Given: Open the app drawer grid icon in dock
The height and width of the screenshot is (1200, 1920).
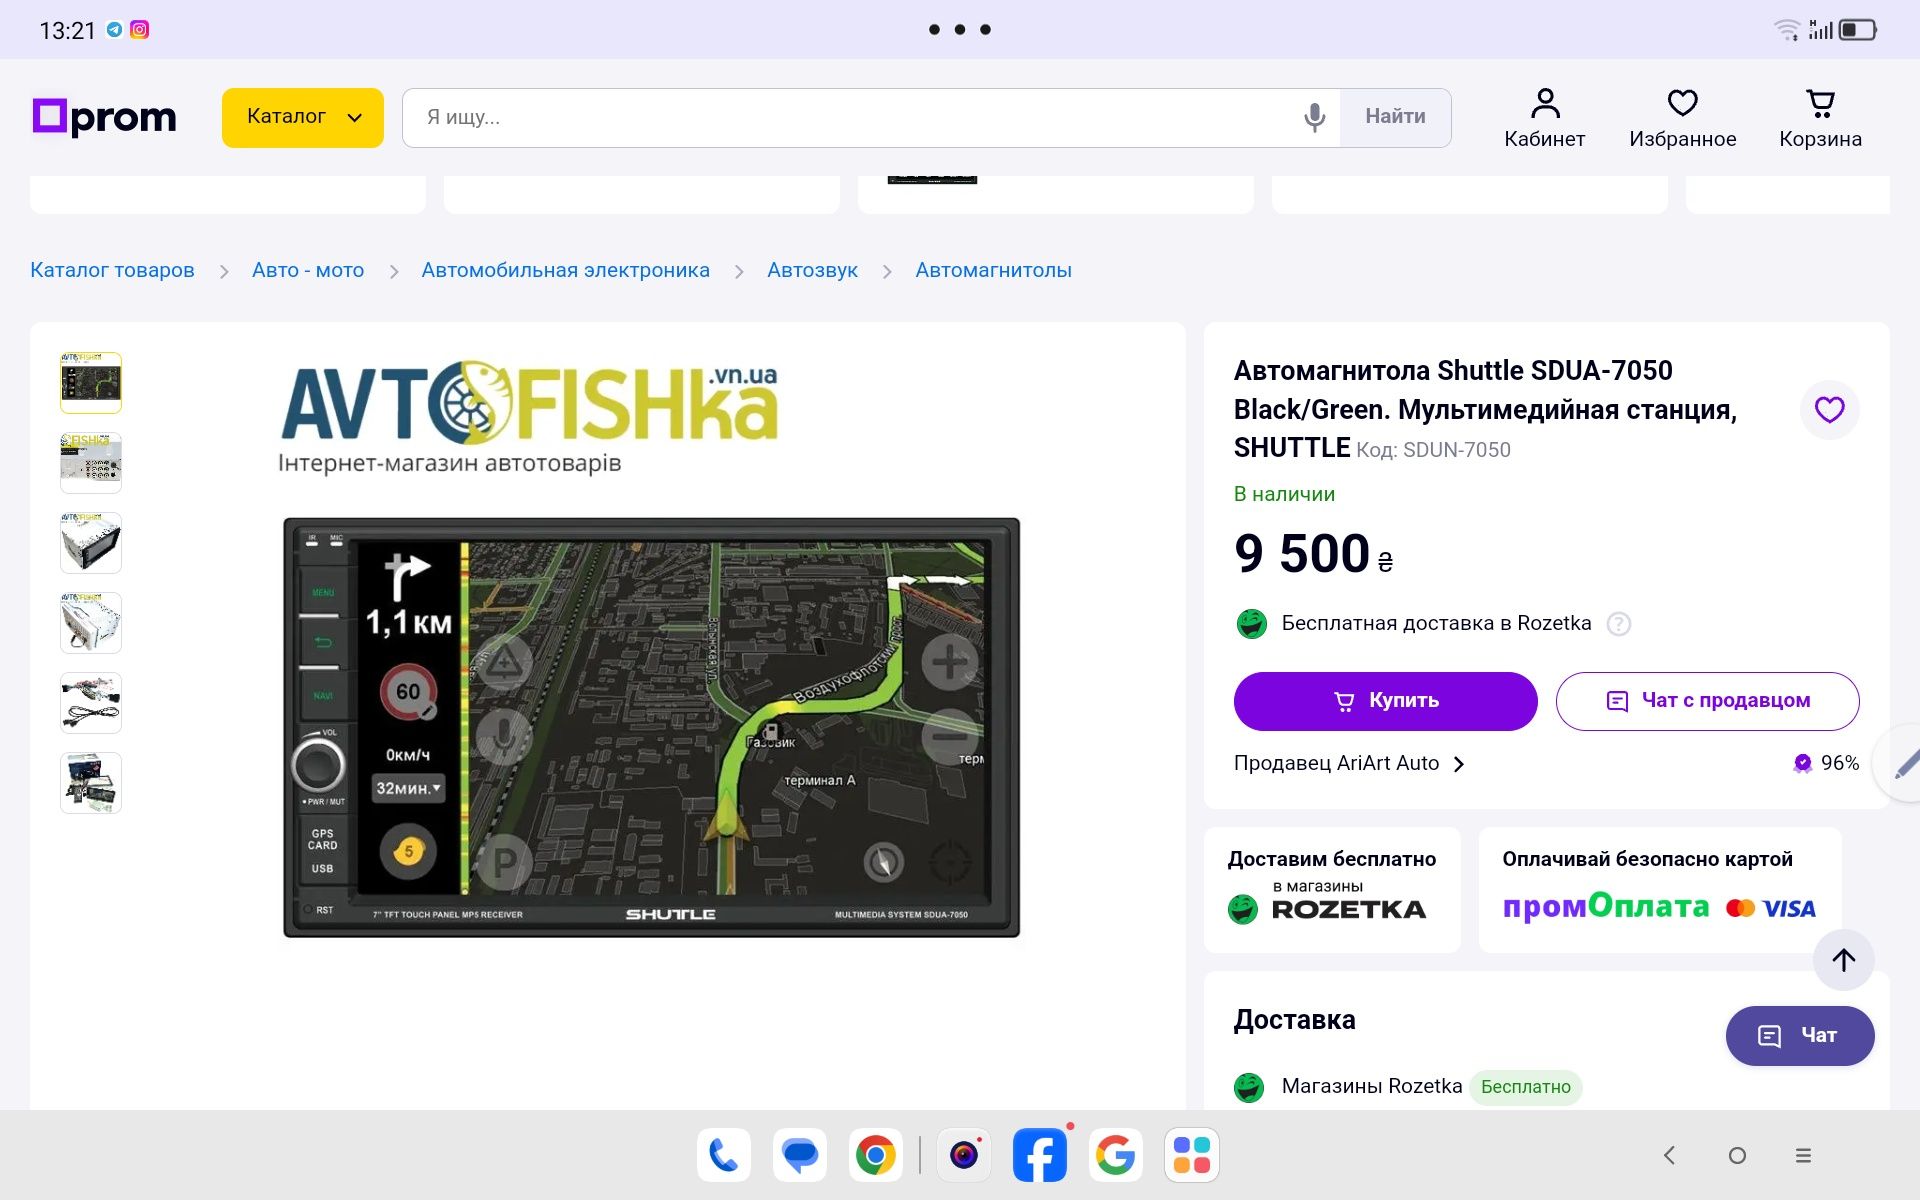Looking at the screenshot, I should coord(1191,1155).
